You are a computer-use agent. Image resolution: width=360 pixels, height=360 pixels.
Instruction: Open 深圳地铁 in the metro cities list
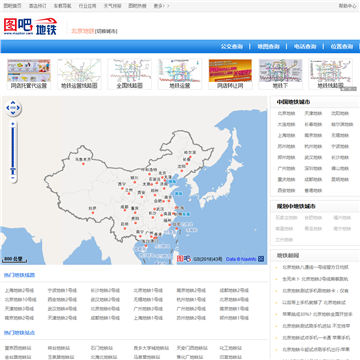pyautogui.click(x=313, y=168)
